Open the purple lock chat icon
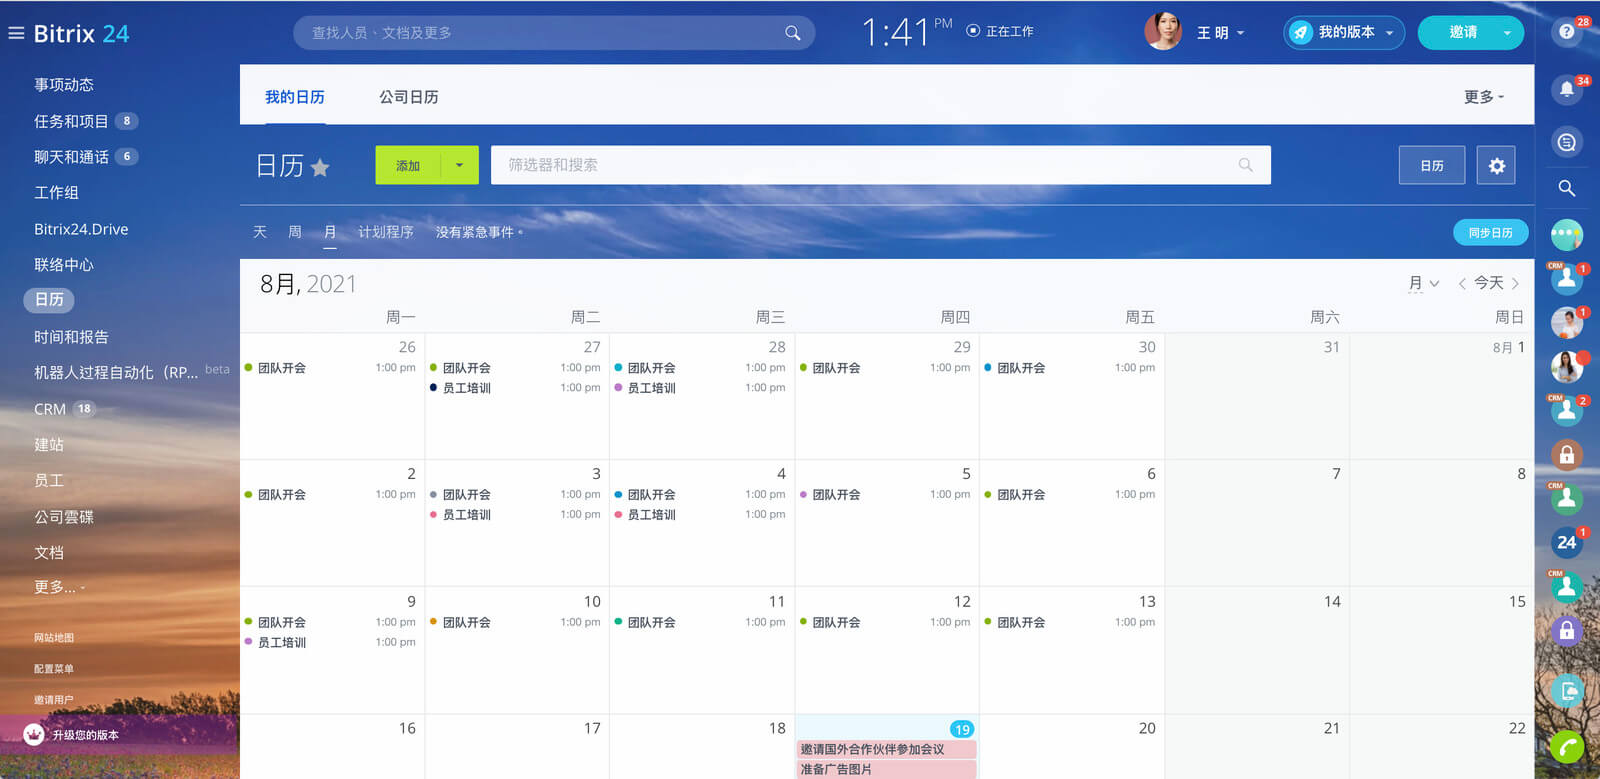The image size is (1600, 779). pos(1566,630)
